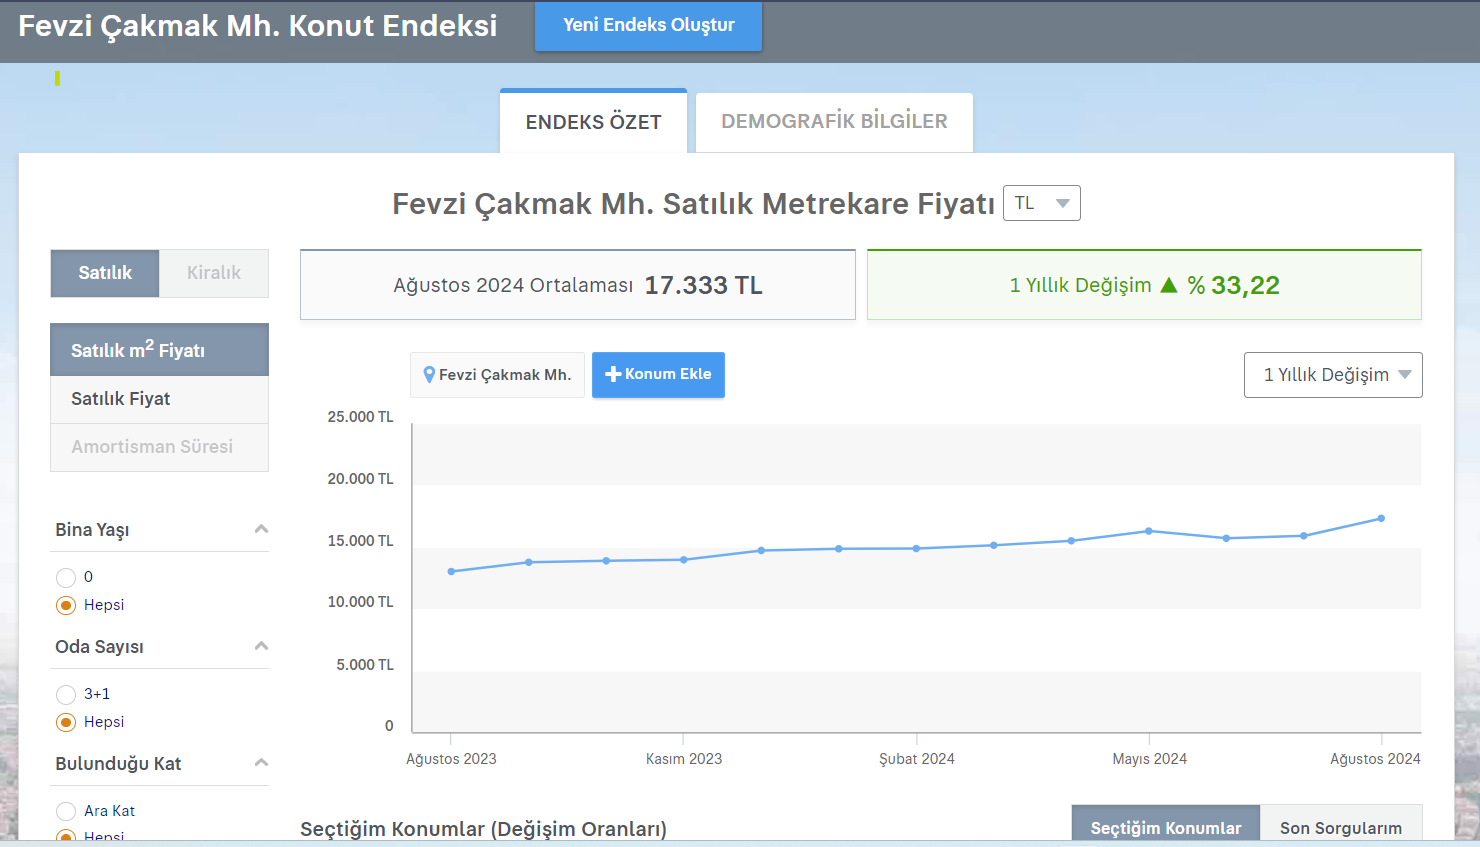This screenshot has width=1480, height=847.
Task: Click the Seçtiğim Konumlar (Değişim Oranları) heading
Action: pyautogui.click(x=483, y=829)
